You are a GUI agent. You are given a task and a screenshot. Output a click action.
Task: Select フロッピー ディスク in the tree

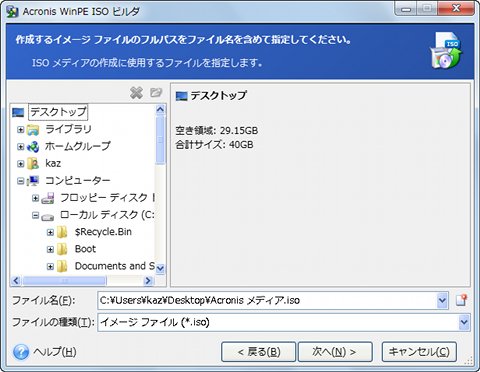(107, 198)
